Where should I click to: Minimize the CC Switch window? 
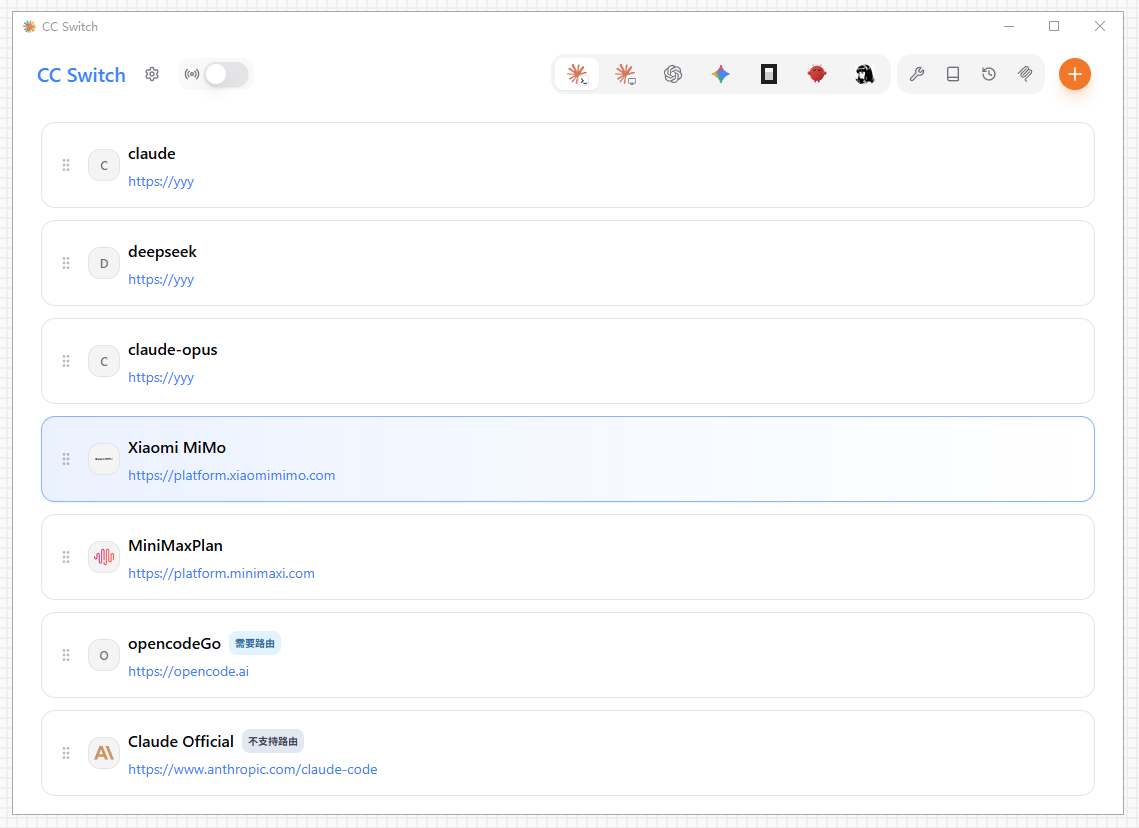(1009, 26)
